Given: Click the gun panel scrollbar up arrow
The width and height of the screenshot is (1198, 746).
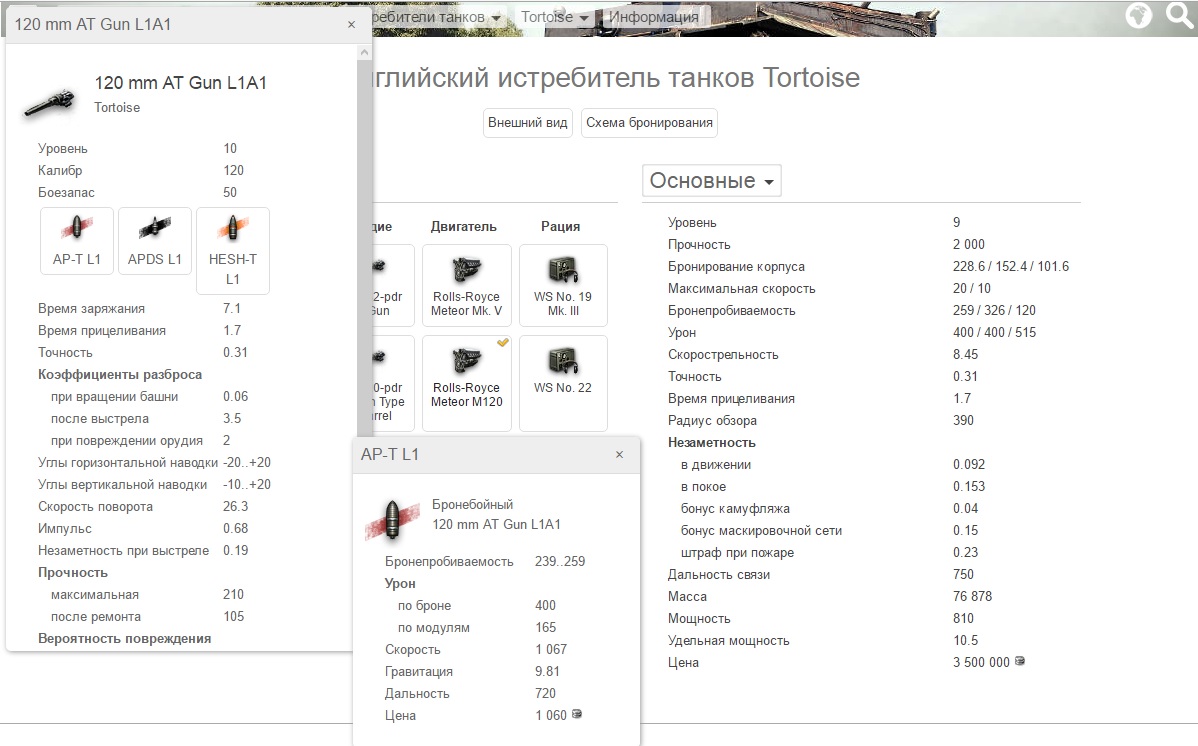Looking at the screenshot, I should (x=364, y=52).
